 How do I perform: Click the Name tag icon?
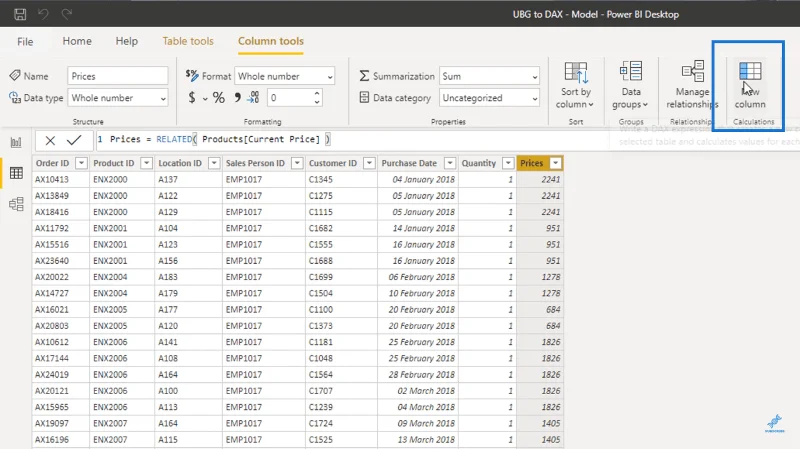click(15, 76)
